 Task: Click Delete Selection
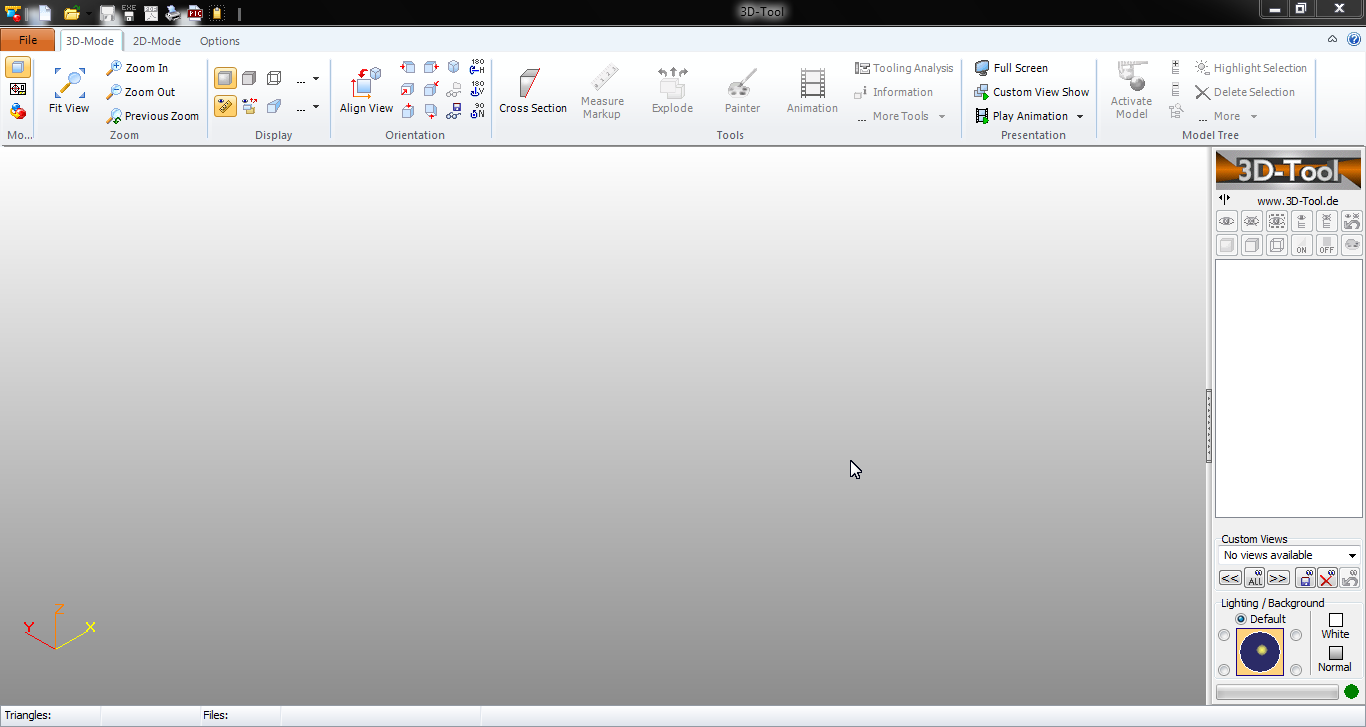point(1245,92)
